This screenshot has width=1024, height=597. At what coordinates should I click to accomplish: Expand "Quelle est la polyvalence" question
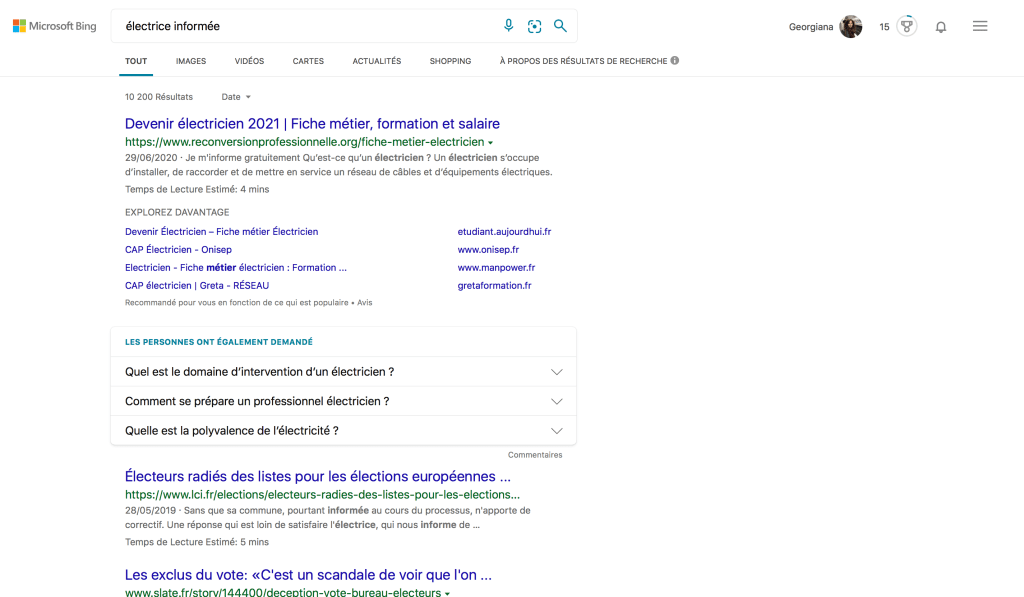click(x=557, y=431)
